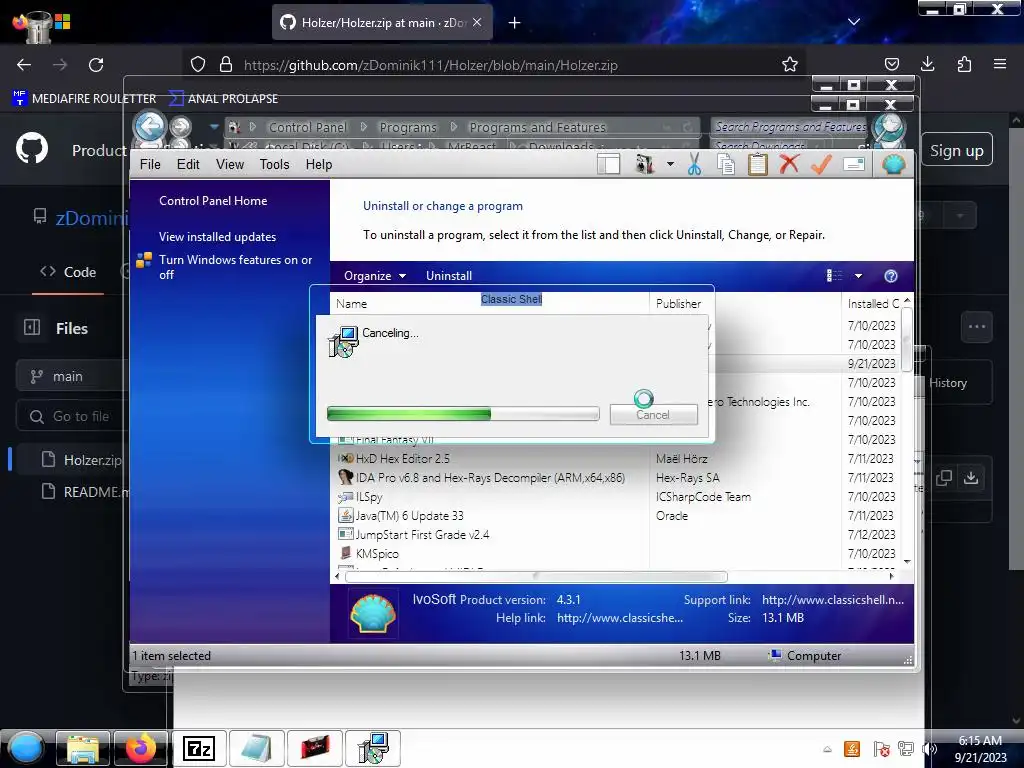Click the GitHub logo icon
Image resolution: width=1024 pixels, height=768 pixels.
pos(32,149)
